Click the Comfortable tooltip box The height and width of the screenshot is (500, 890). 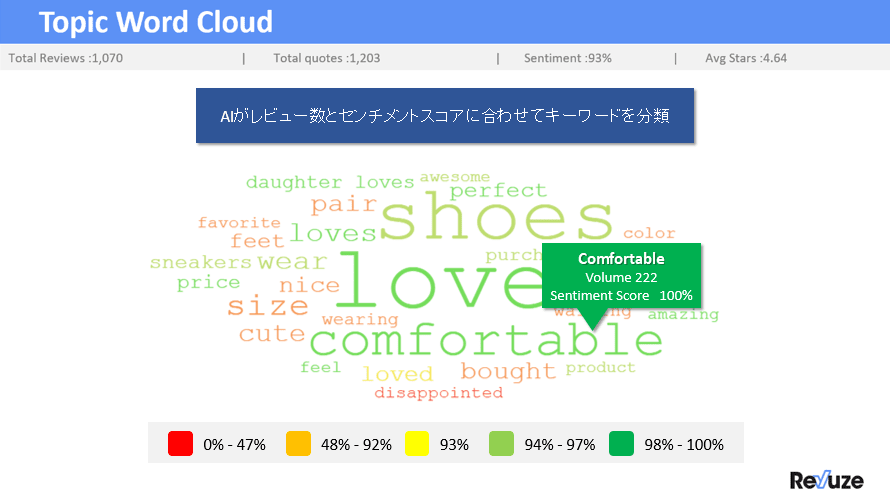click(x=622, y=276)
